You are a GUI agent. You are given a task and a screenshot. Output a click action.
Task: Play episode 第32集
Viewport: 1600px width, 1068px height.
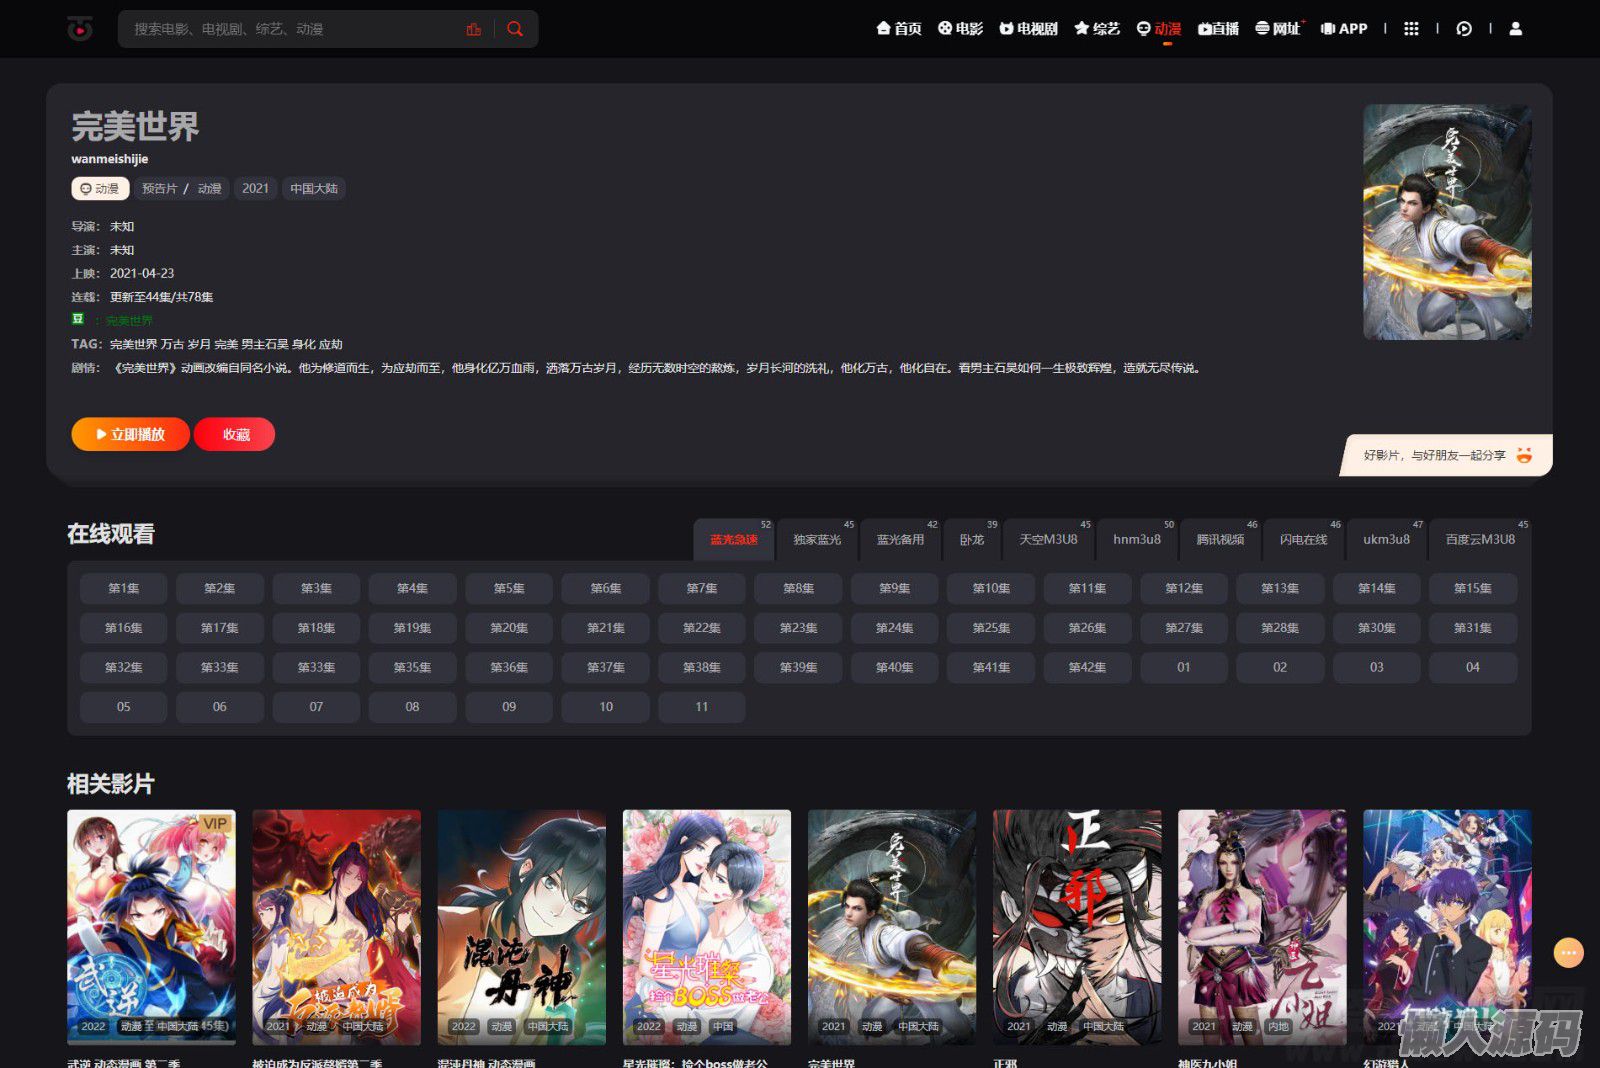click(124, 667)
